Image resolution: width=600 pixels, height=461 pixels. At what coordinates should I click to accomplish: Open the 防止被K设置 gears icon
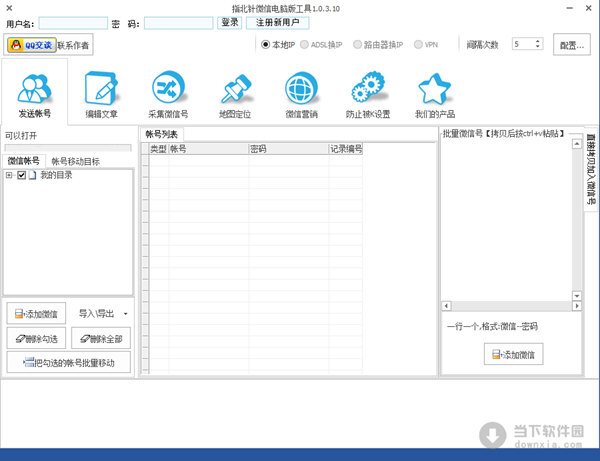tap(368, 86)
